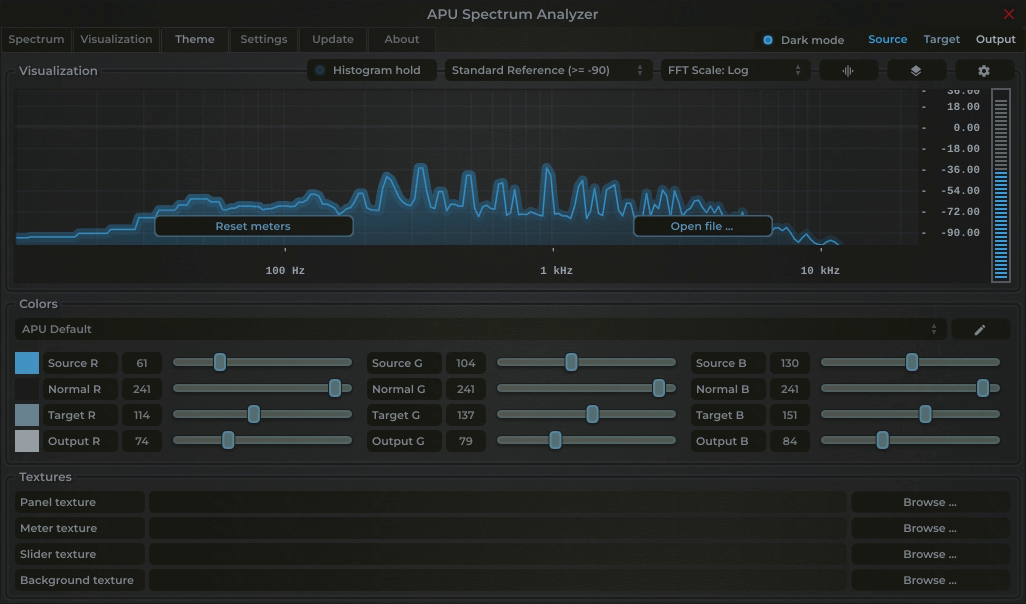Expand the APU Default color preset dropdown
The height and width of the screenshot is (604, 1026).
click(x=480, y=329)
